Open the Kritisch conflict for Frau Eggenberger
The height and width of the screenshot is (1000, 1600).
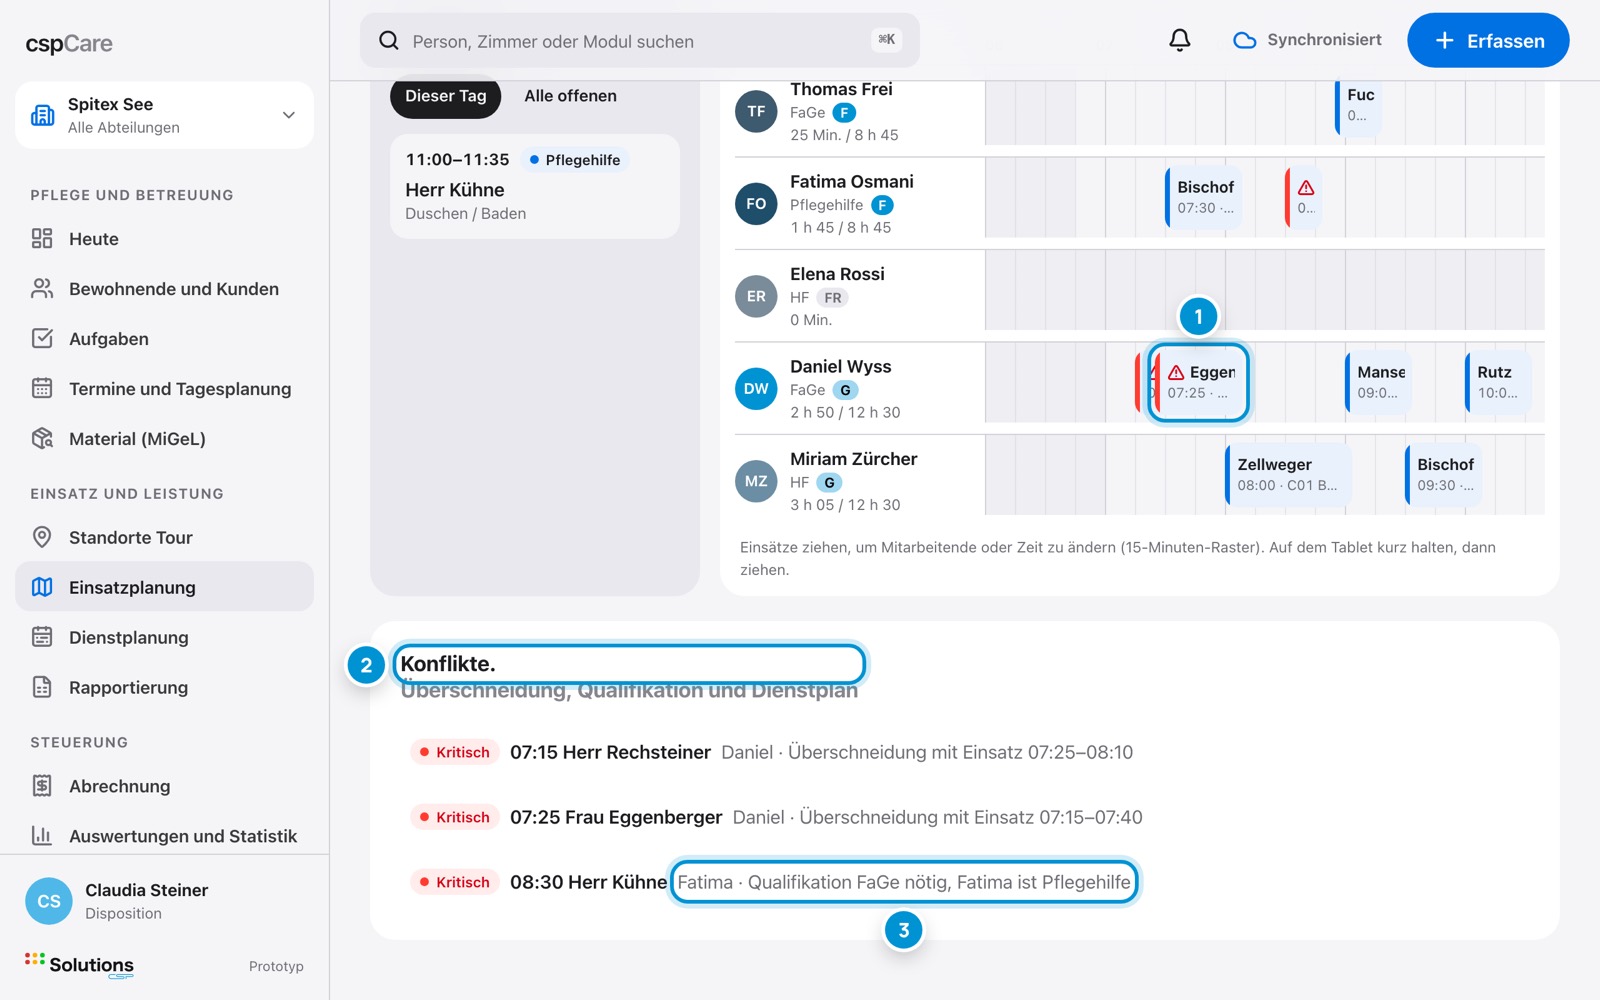pos(775,817)
